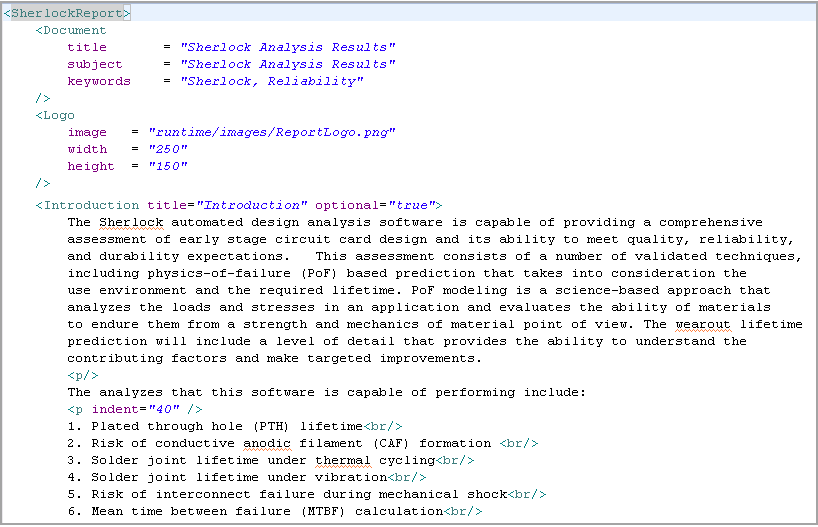The width and height of the screenshot is (818, 527).
Task: Click the underlined word anodic
Action: 267,444
